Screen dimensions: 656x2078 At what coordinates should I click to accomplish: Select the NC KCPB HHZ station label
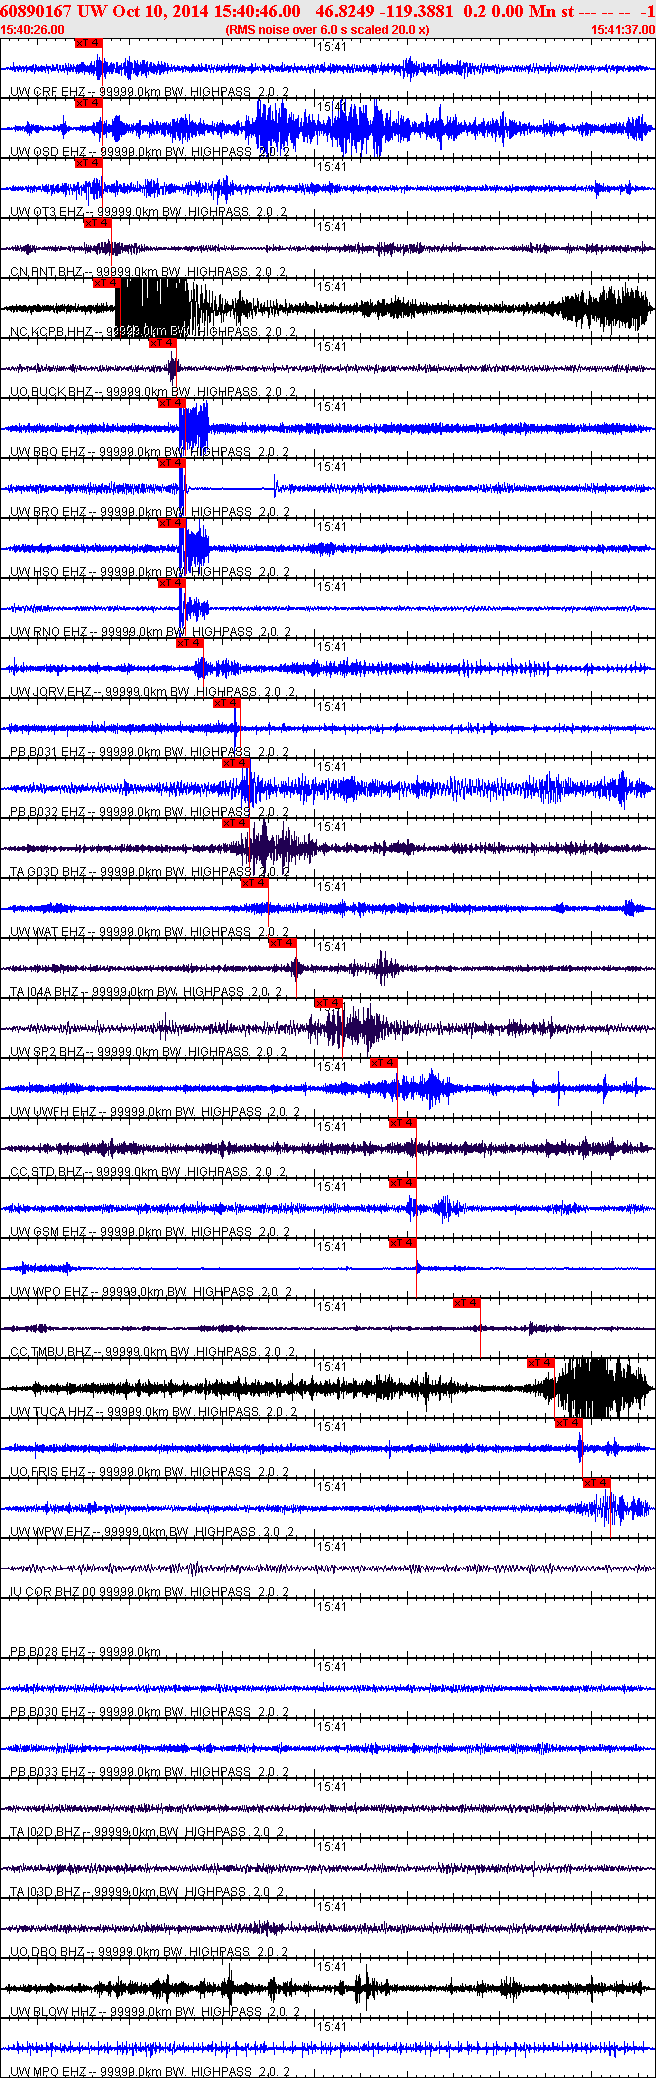pyautogui.click(x=52, y=332)
